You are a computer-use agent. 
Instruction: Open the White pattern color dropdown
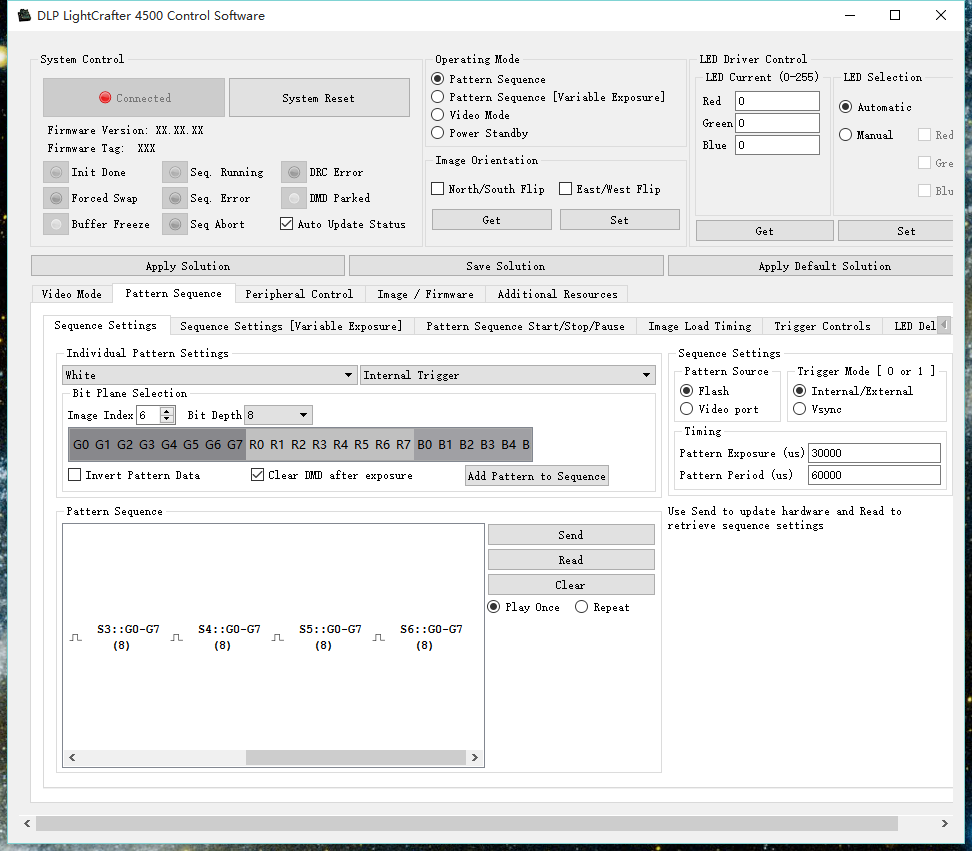coord(210,375)
